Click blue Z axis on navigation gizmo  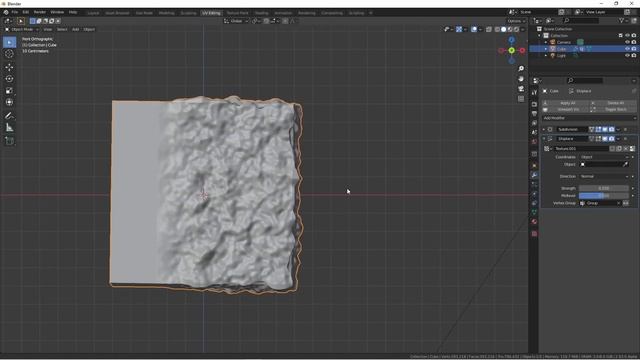[x=511, y=40]
